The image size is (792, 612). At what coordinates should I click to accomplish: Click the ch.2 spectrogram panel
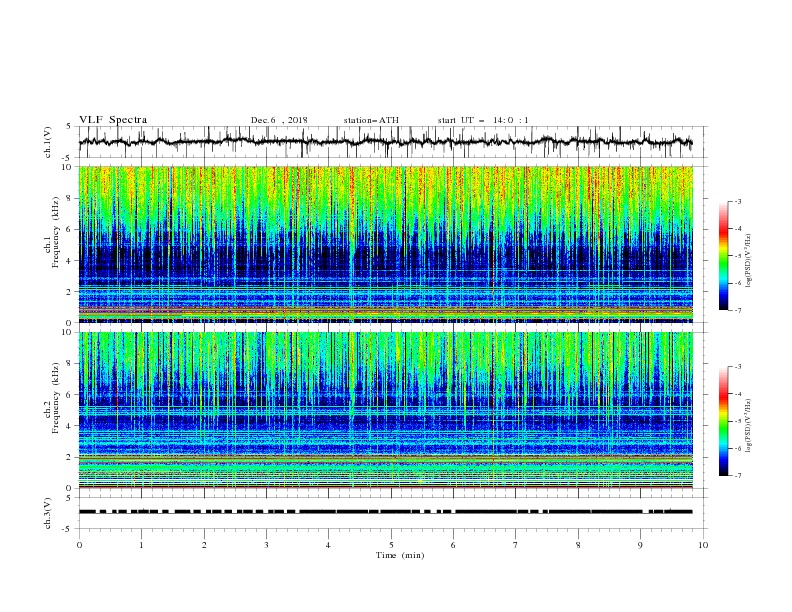386,410
